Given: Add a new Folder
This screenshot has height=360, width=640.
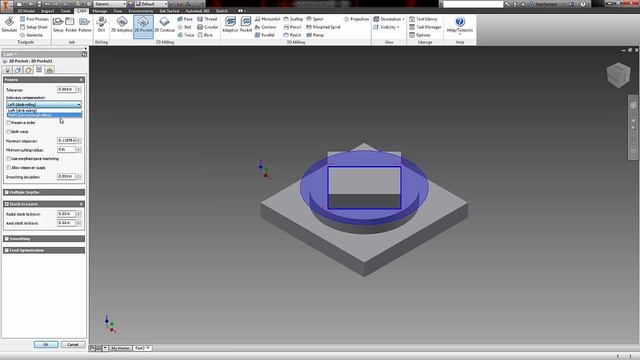Looking at the screenshot, I should point(71,25).
